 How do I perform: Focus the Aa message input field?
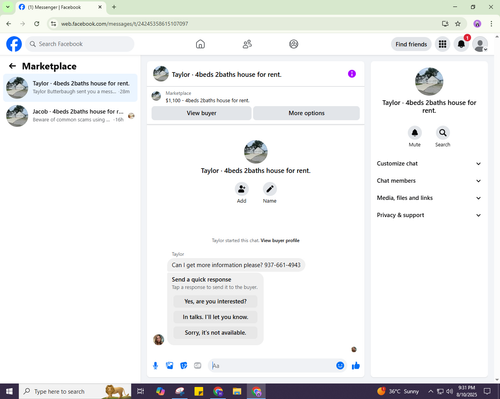tap(272, 366)
